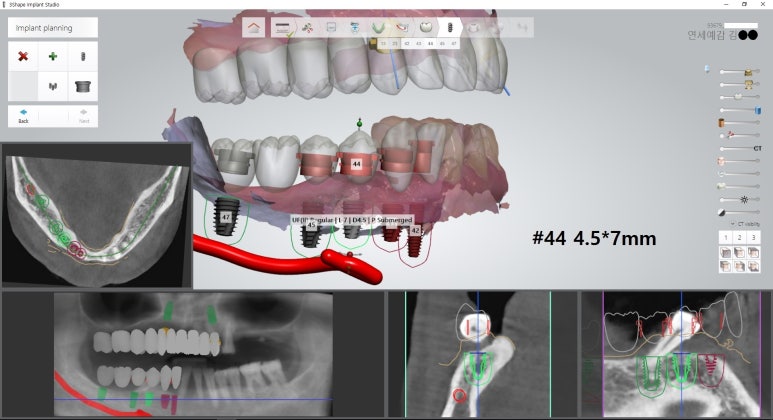
Task: Click the green plus add implant icon
Action: click(x=52, y=57)
